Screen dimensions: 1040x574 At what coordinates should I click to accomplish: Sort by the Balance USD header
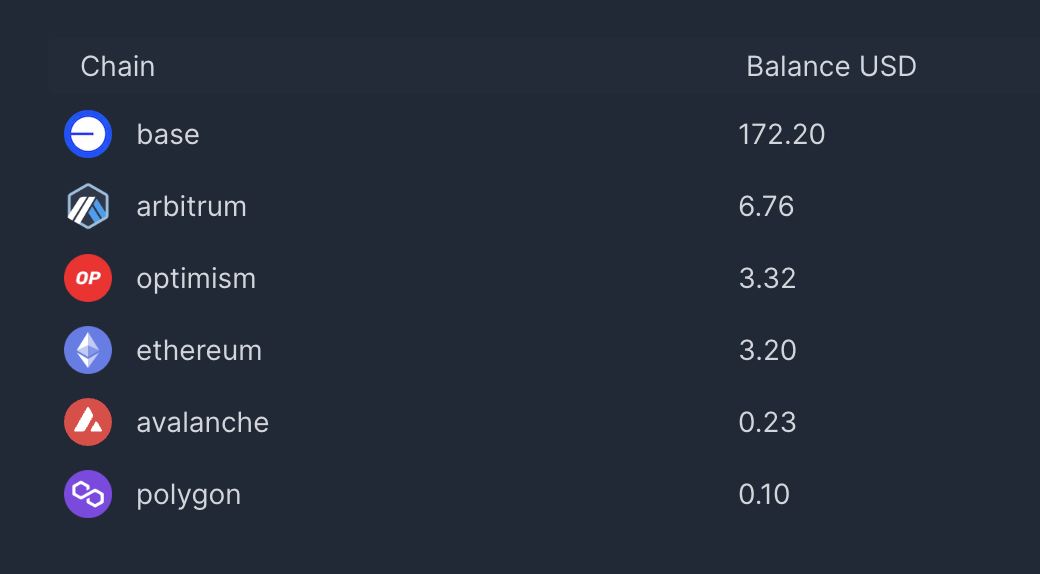tap(831, 67)
